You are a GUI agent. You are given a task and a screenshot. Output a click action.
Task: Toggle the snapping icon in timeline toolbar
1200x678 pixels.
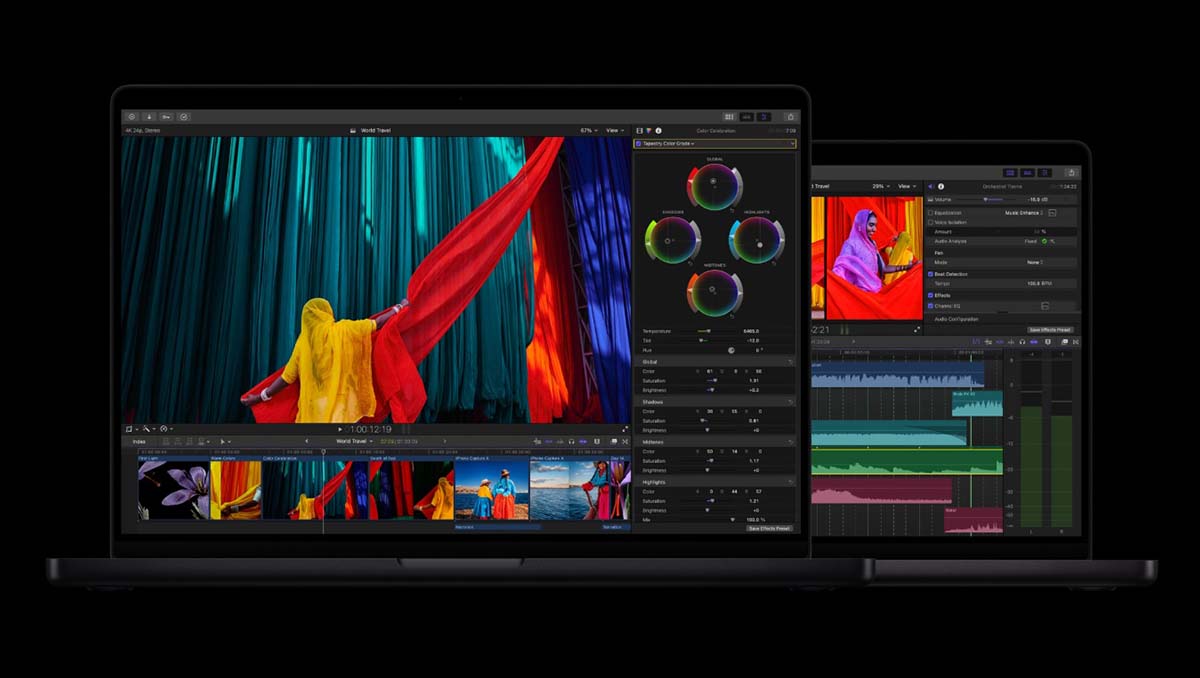(583, 441)
